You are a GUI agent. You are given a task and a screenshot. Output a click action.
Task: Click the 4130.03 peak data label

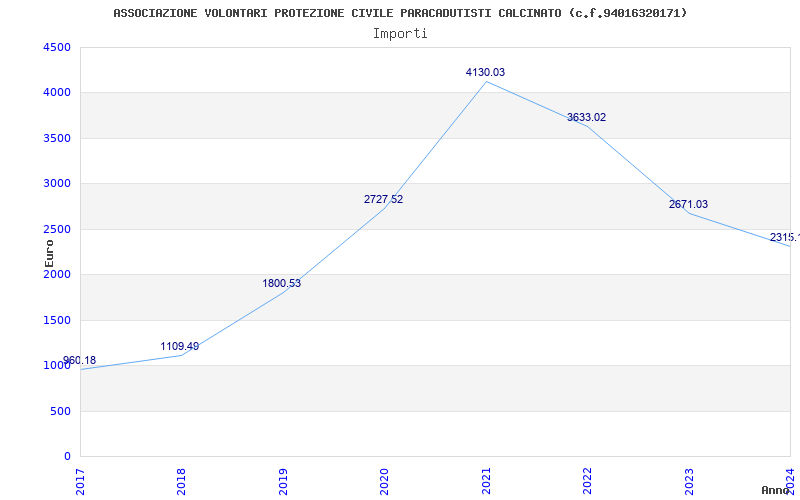pos(485,72)
